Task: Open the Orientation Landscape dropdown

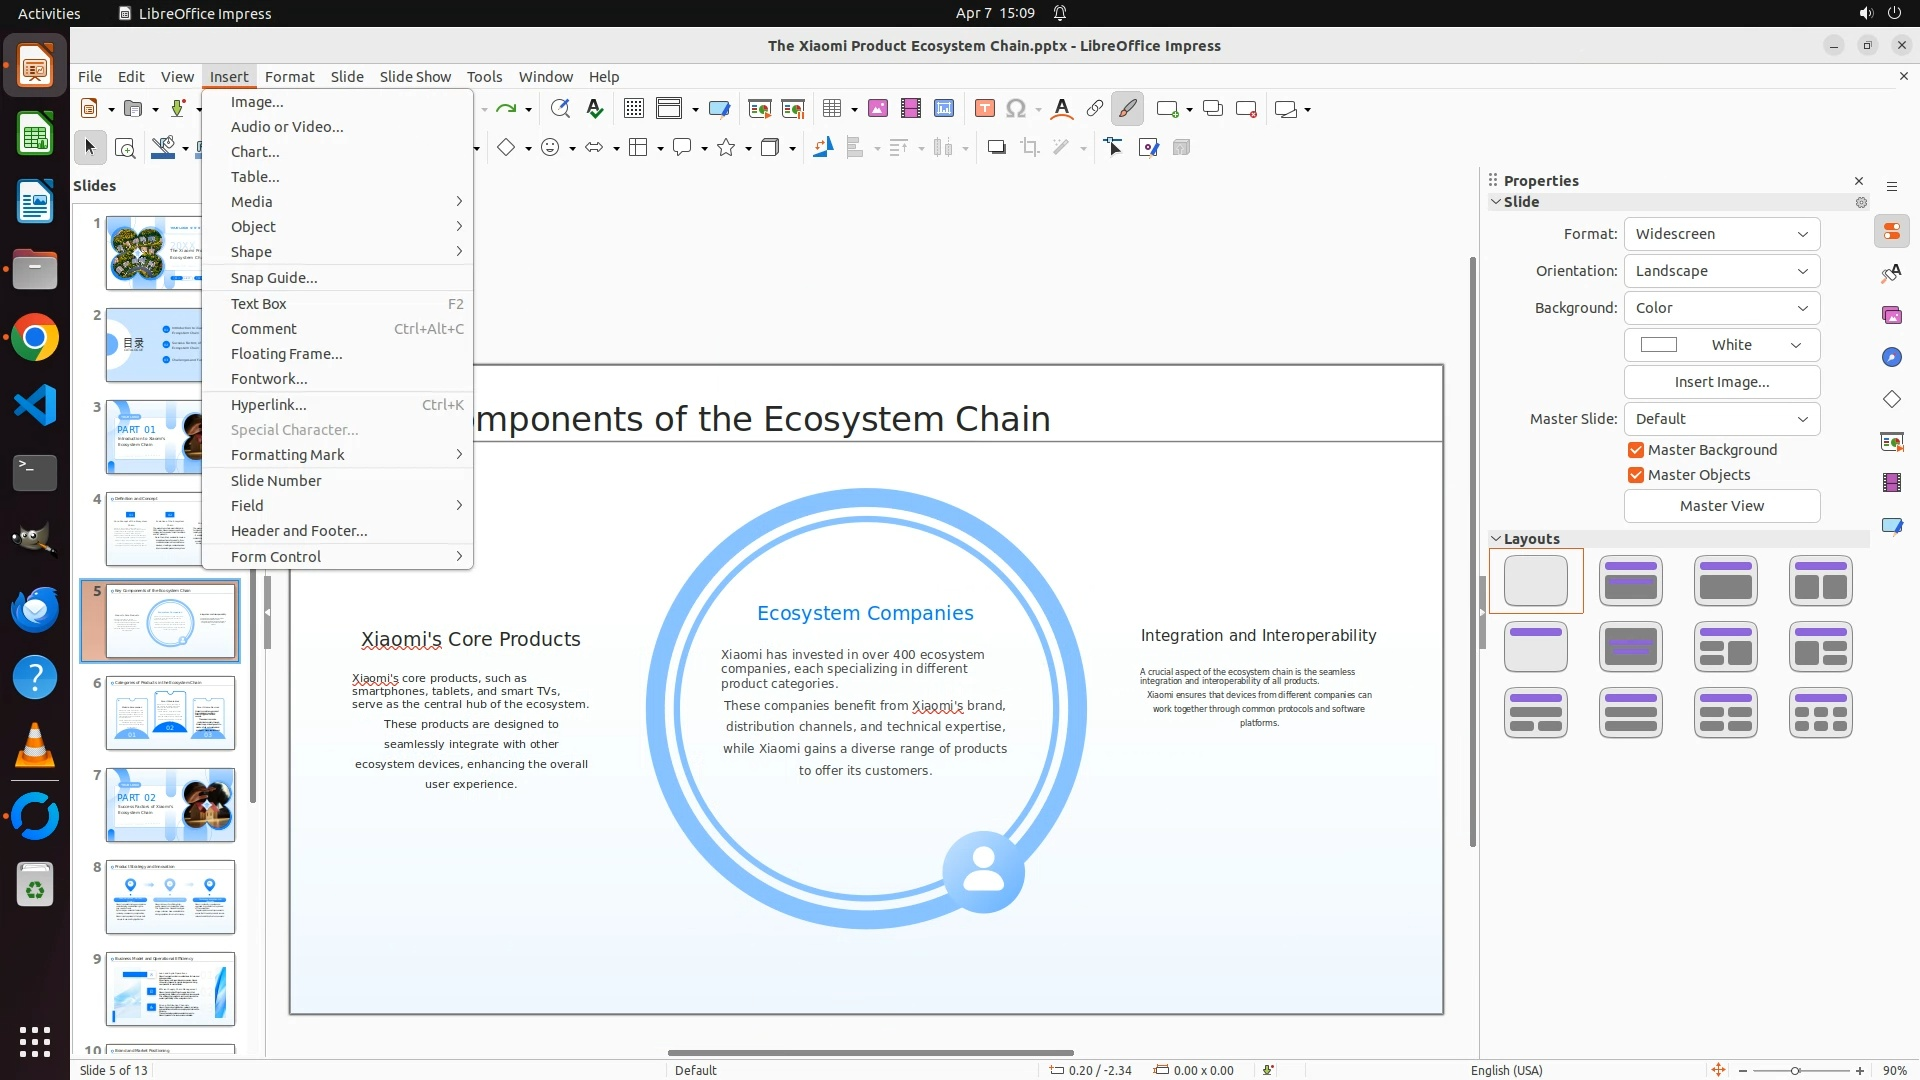Action: (1721, 271)
